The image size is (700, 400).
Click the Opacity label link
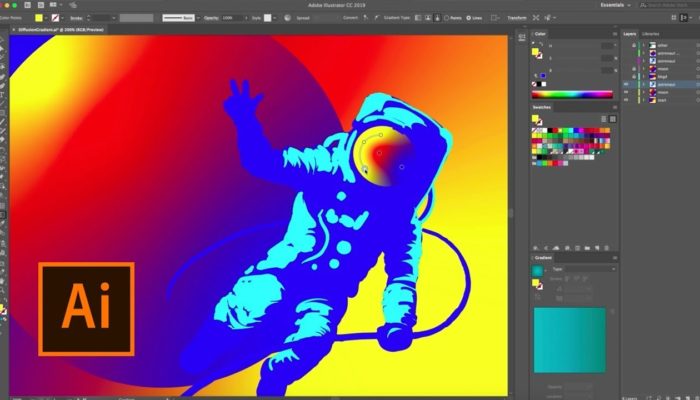[211, 18]
